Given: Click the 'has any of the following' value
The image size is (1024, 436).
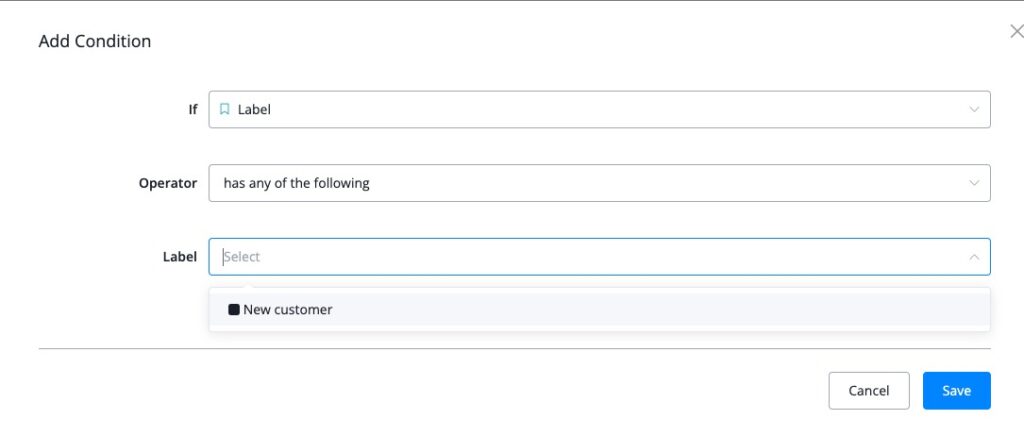Looking at the screenshot, I should point(296,183).
